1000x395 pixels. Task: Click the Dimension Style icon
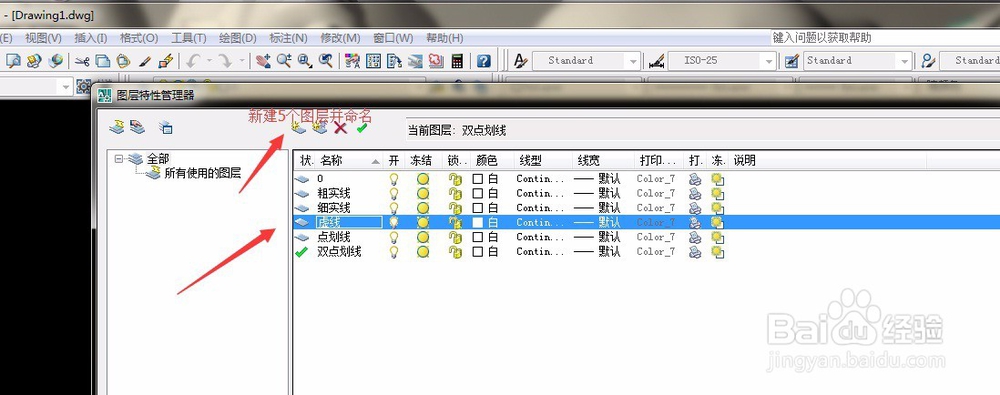[657, 61]
